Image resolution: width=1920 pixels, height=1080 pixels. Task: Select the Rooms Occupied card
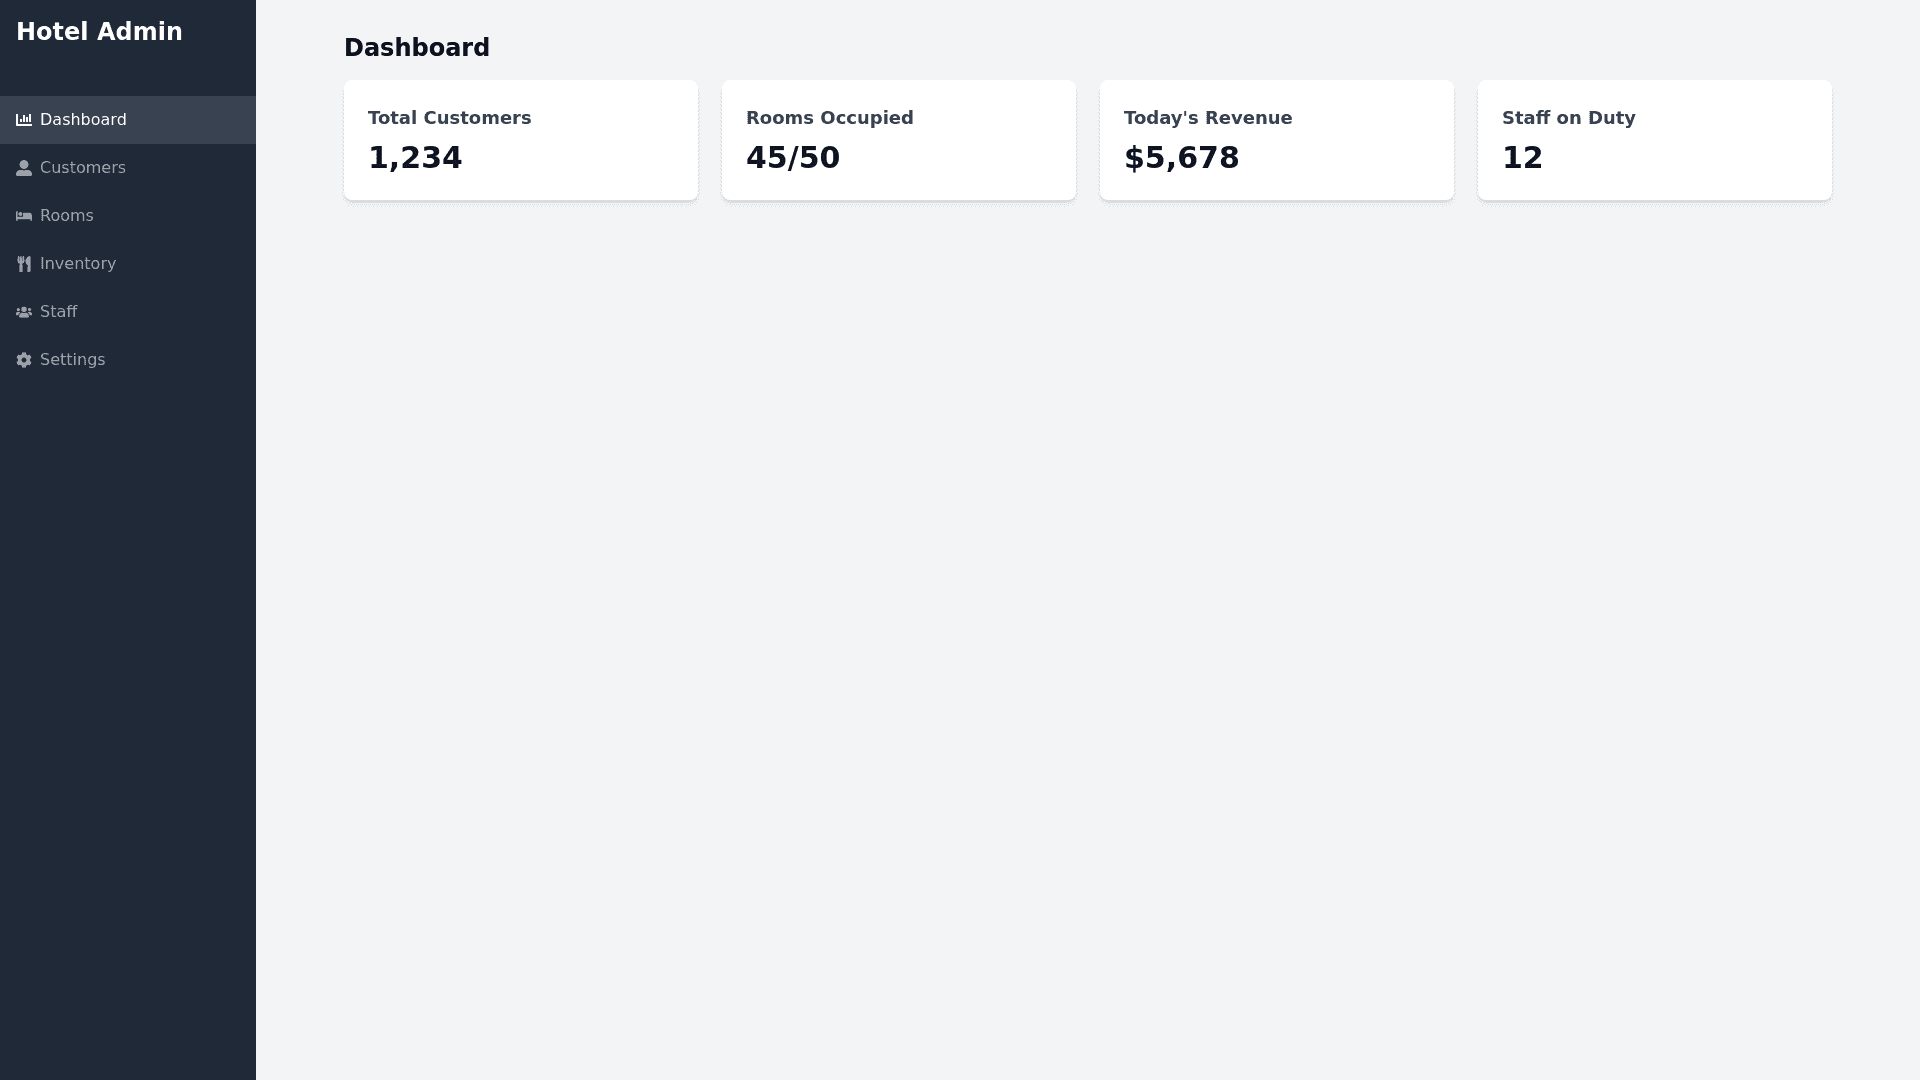[x=898, y=140]
